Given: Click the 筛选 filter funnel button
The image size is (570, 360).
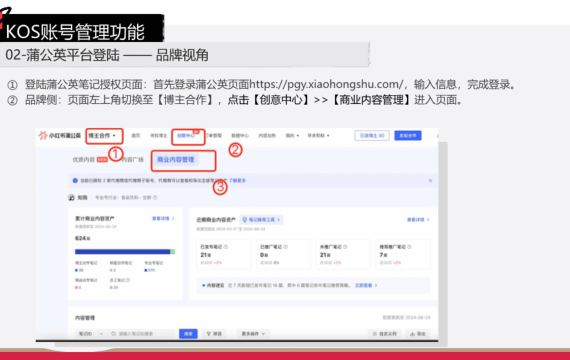Looking at the screenshot, I should click(214, 333).
